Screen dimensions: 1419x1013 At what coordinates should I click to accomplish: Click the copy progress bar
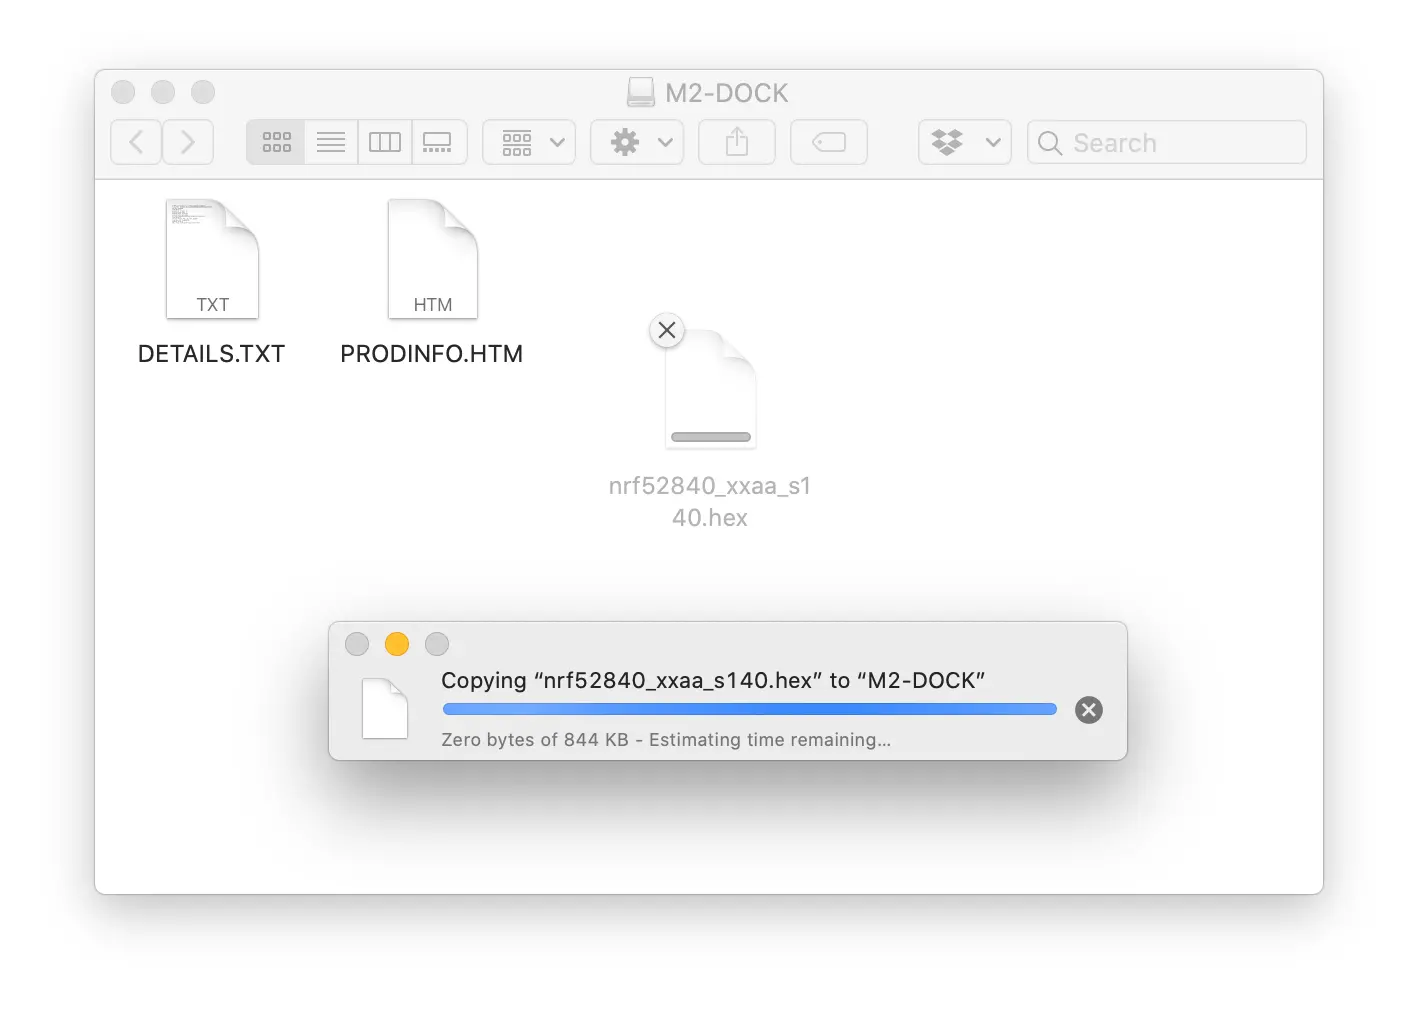(x=749, y=709)
